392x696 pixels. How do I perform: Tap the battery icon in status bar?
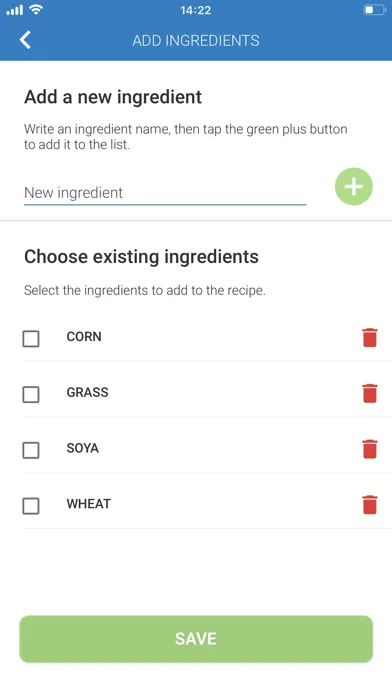coord(375,10)
